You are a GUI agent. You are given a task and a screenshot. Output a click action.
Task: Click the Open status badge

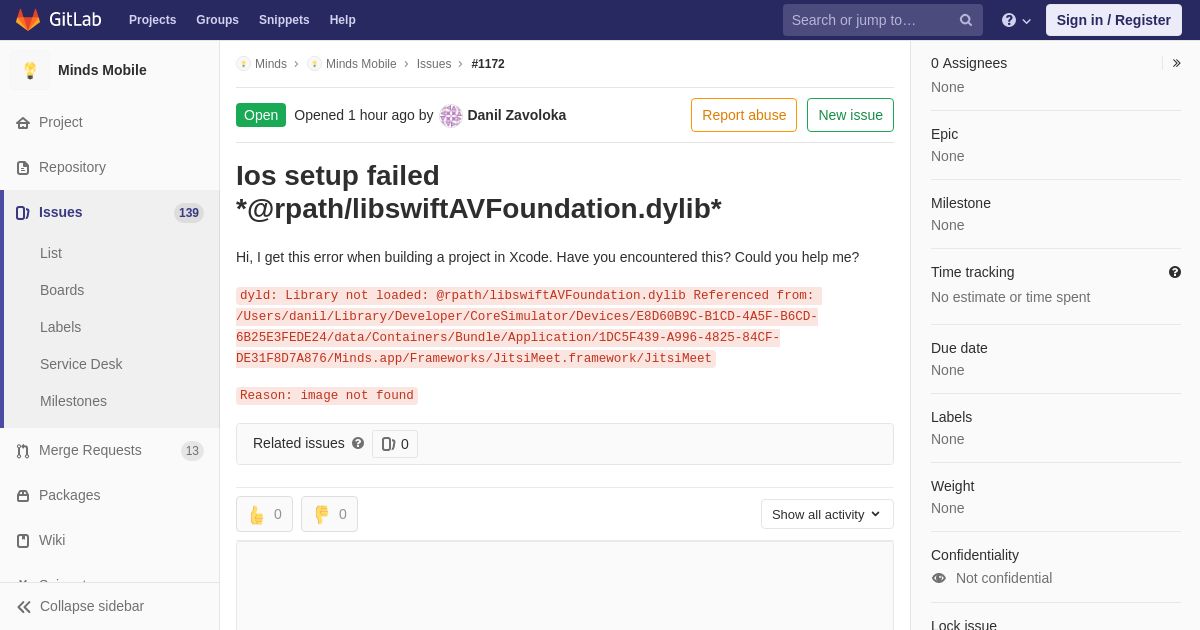tap(261, 115)
